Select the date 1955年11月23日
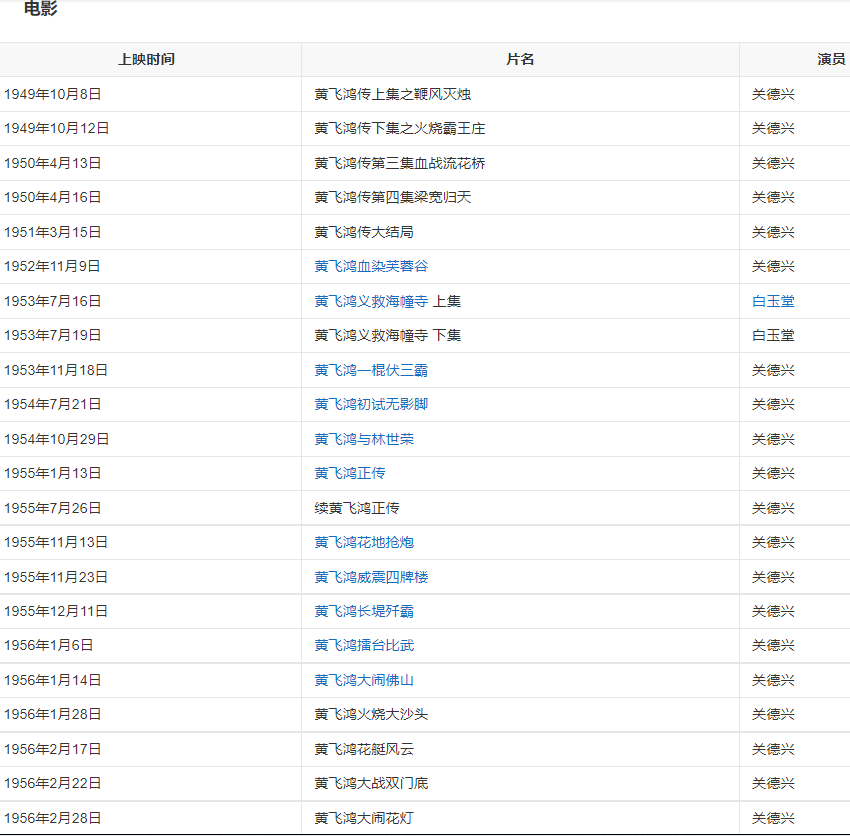The image size is (850, 836). click(56, 577)
